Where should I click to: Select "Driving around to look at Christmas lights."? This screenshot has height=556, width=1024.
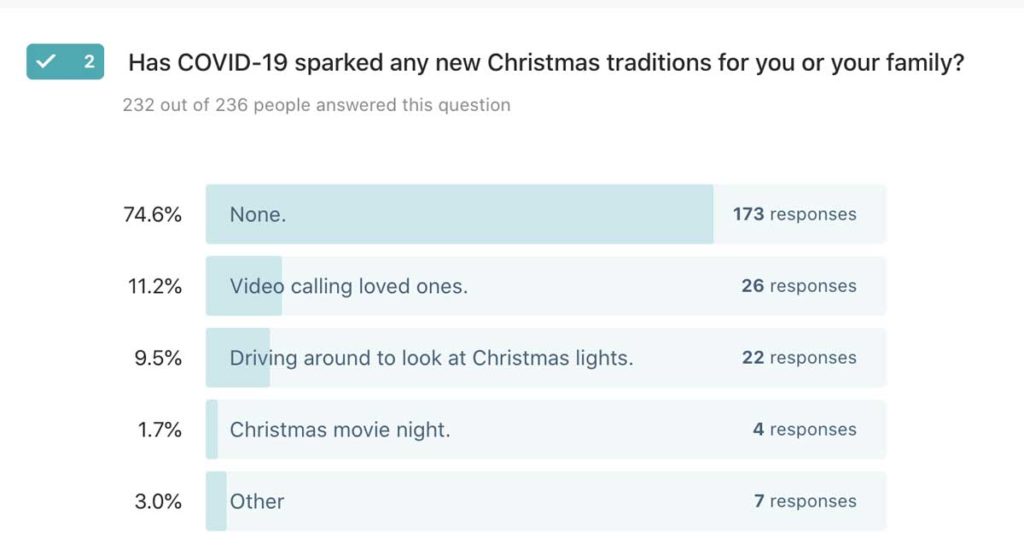tap(431, 358)
